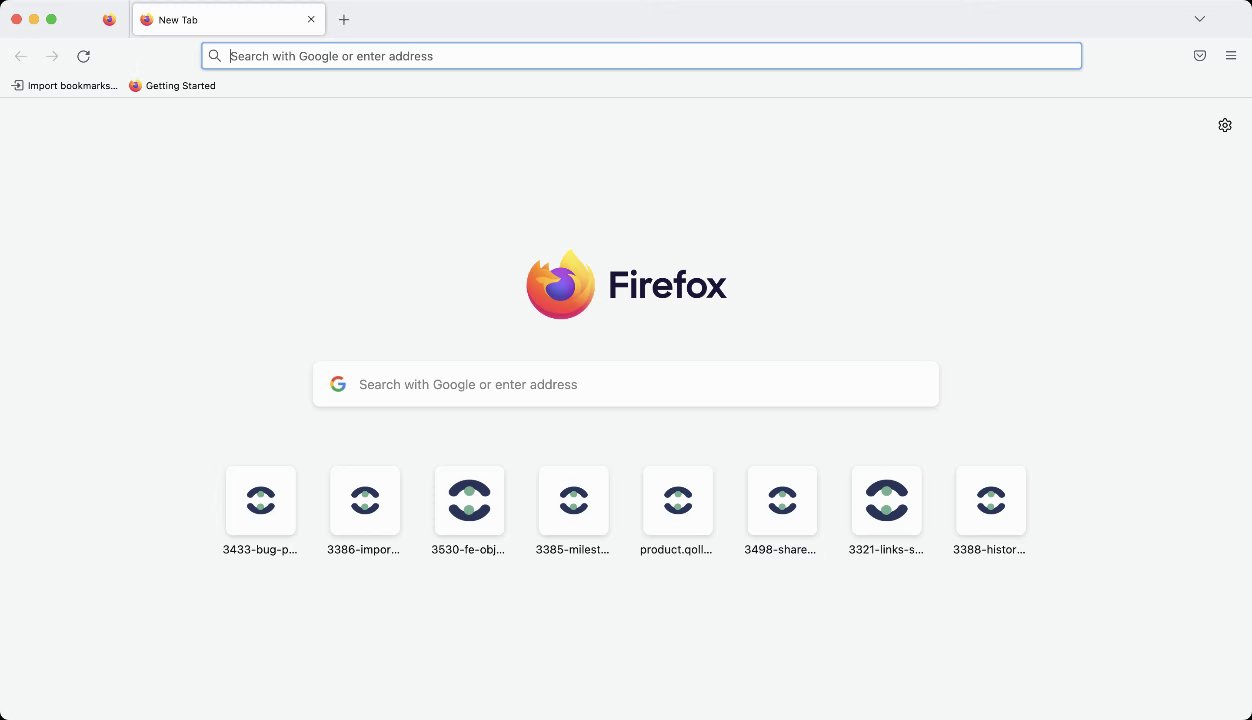Open the pinned Firefox tab
Image resolution: width=1252 pixels, height=720 pixels.
pyautogui.click(x=109, y=19)
